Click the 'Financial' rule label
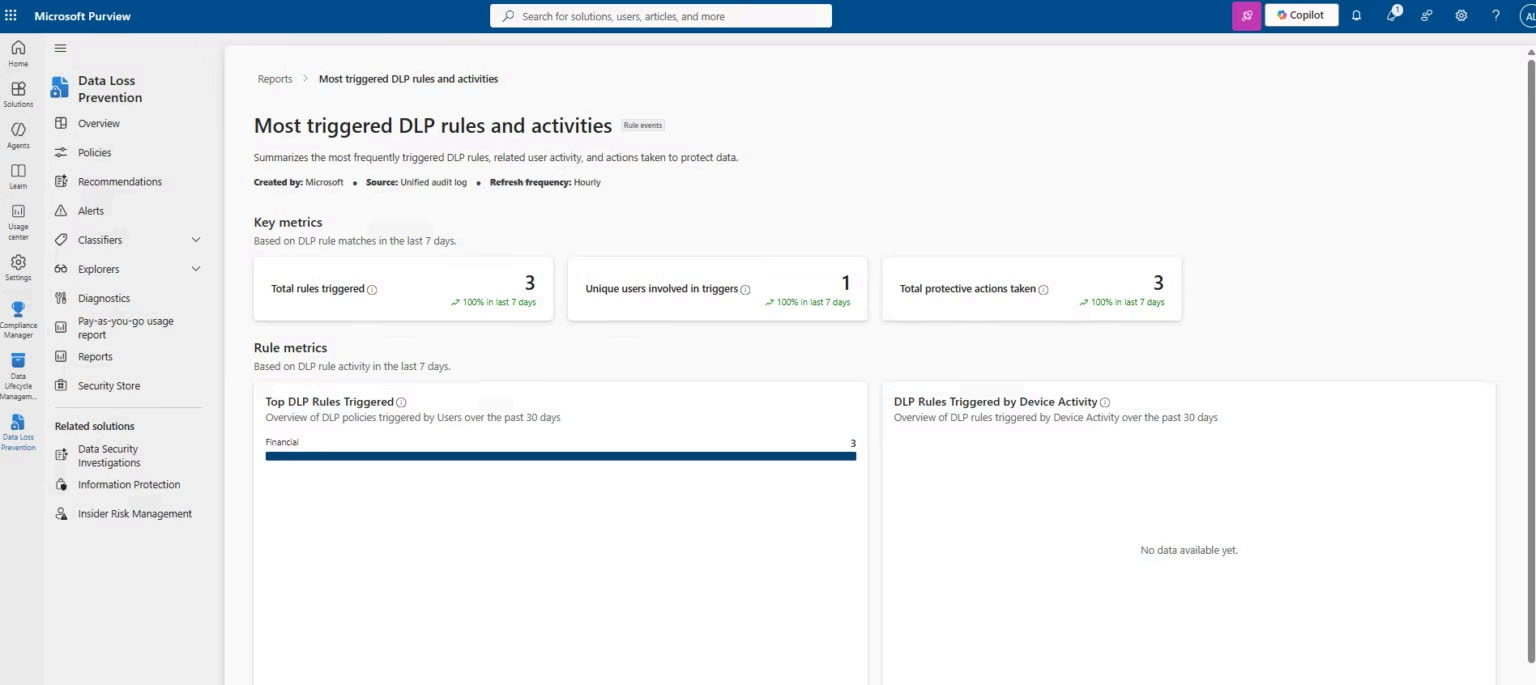 click(282, 442)
